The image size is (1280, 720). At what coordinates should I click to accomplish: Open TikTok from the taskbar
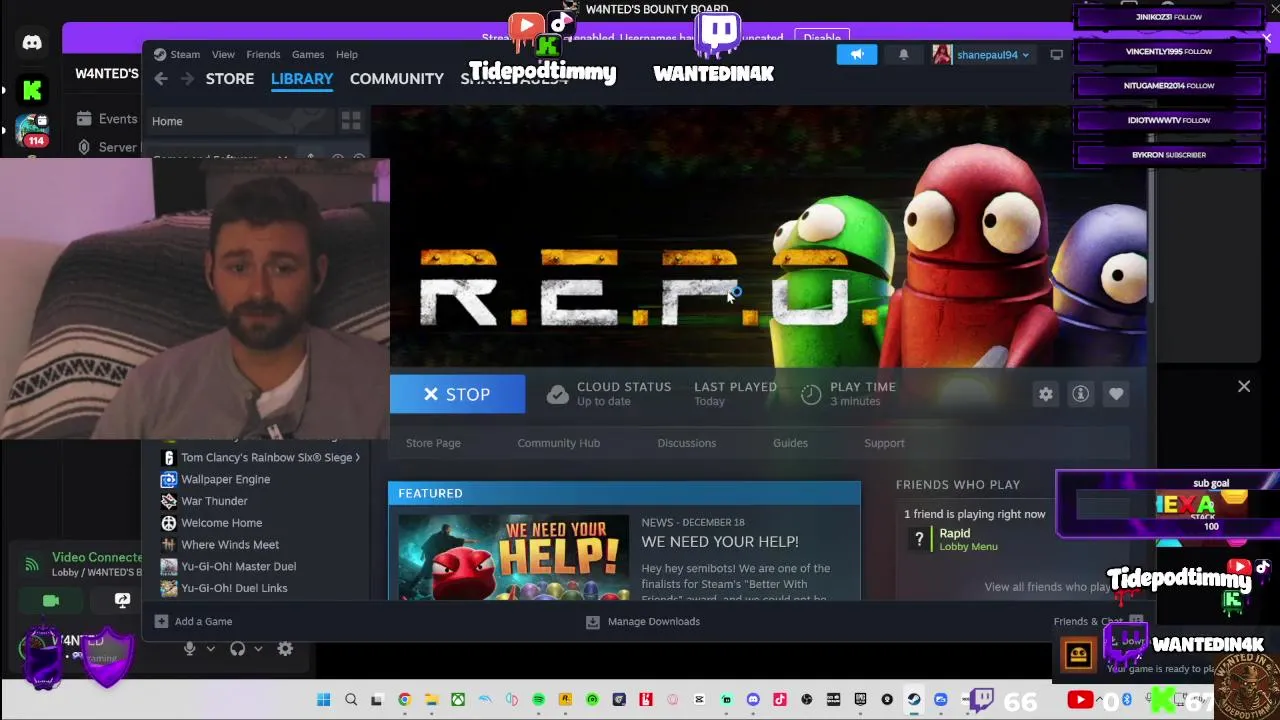[x=780, y=700]
